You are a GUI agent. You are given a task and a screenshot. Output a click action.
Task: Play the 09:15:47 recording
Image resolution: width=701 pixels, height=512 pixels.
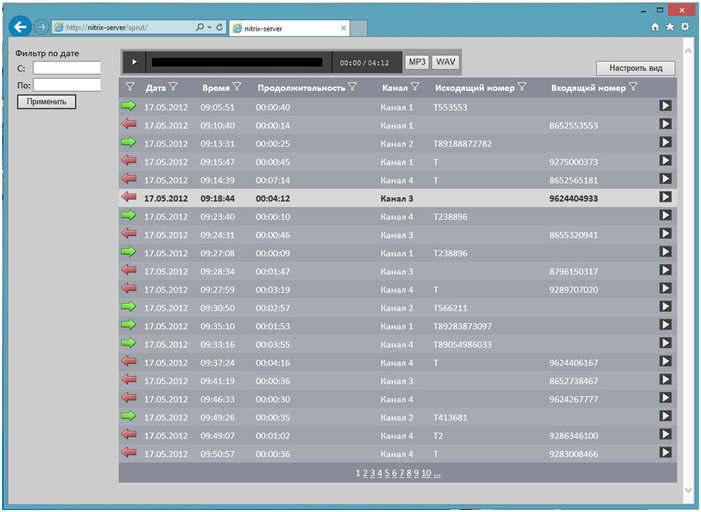click(x=665, y=161)
